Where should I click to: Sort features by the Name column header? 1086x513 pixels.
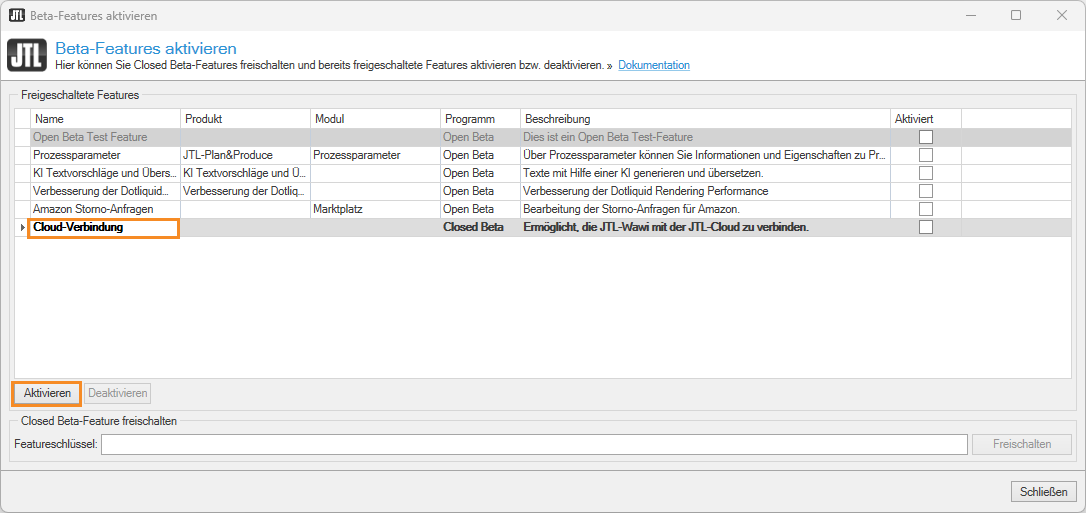pos(104,119)
